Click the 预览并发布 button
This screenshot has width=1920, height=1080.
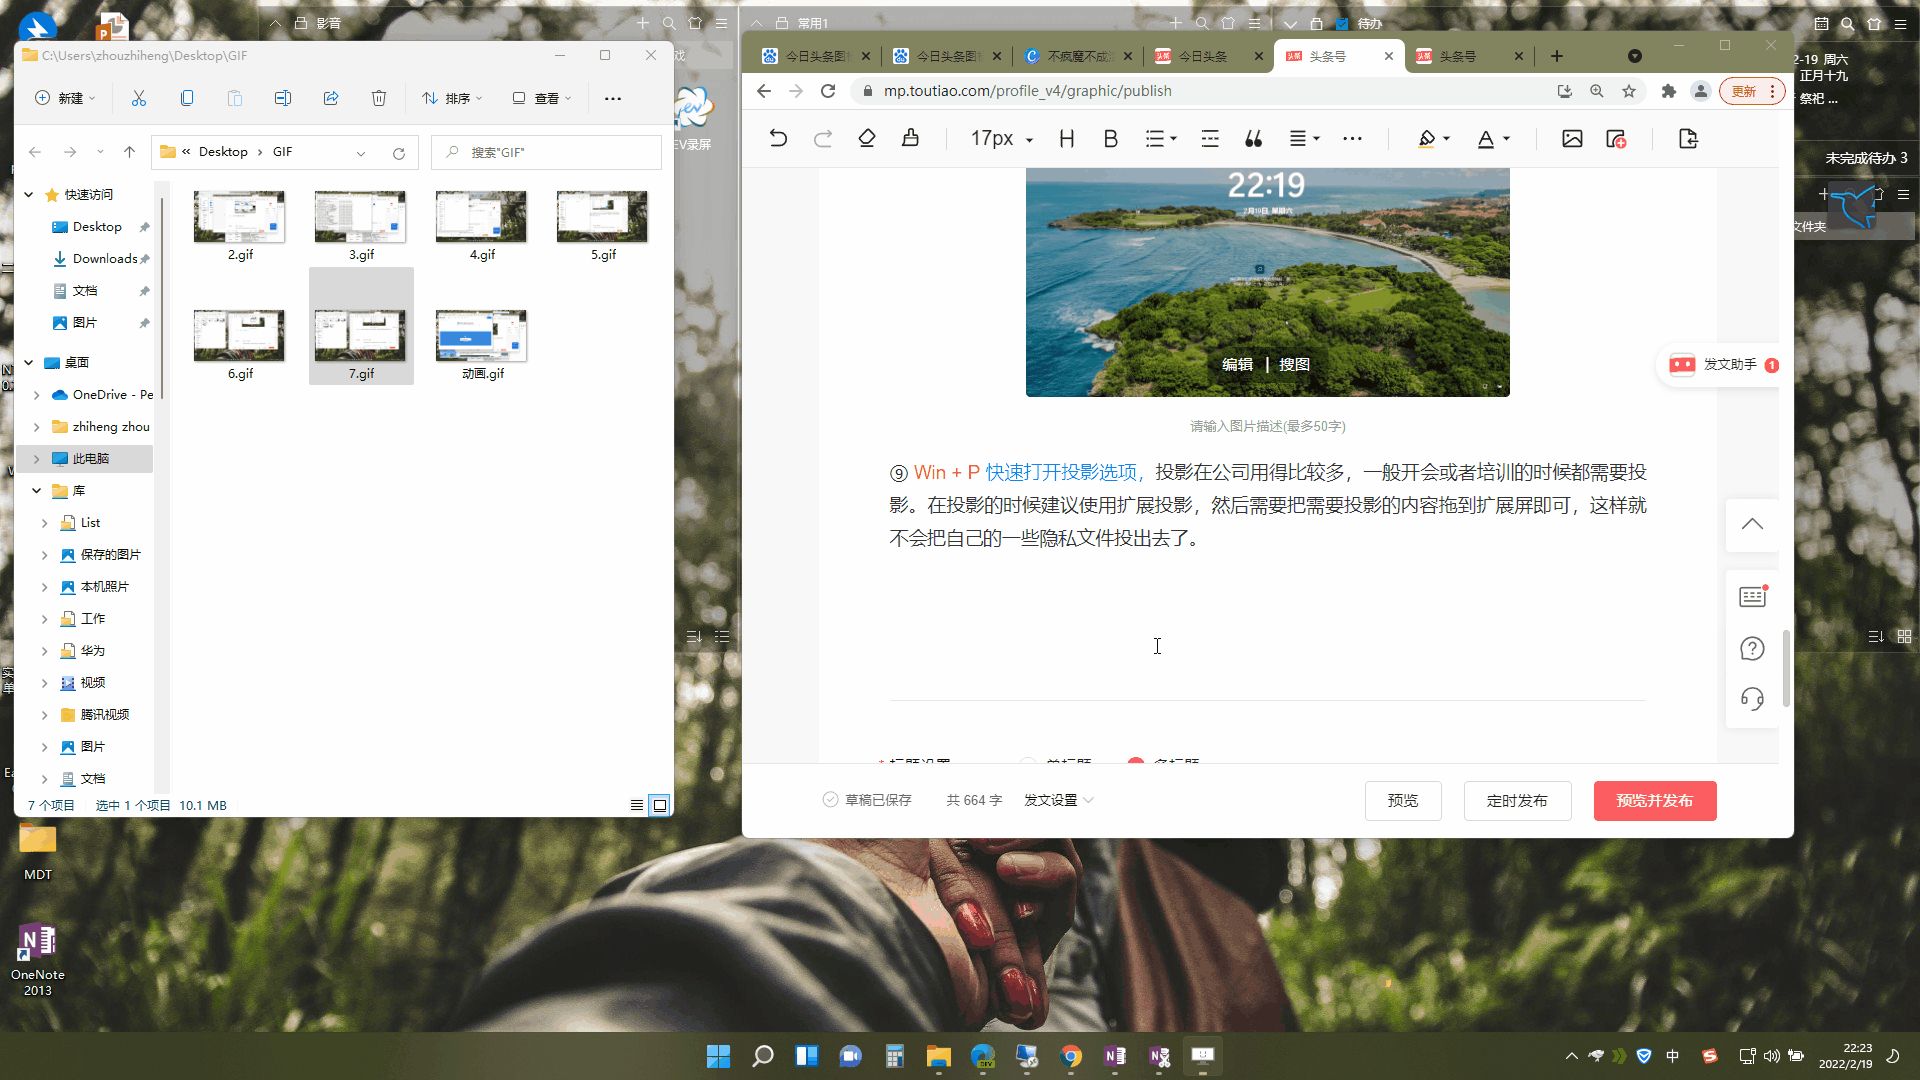click(1654, 801)
